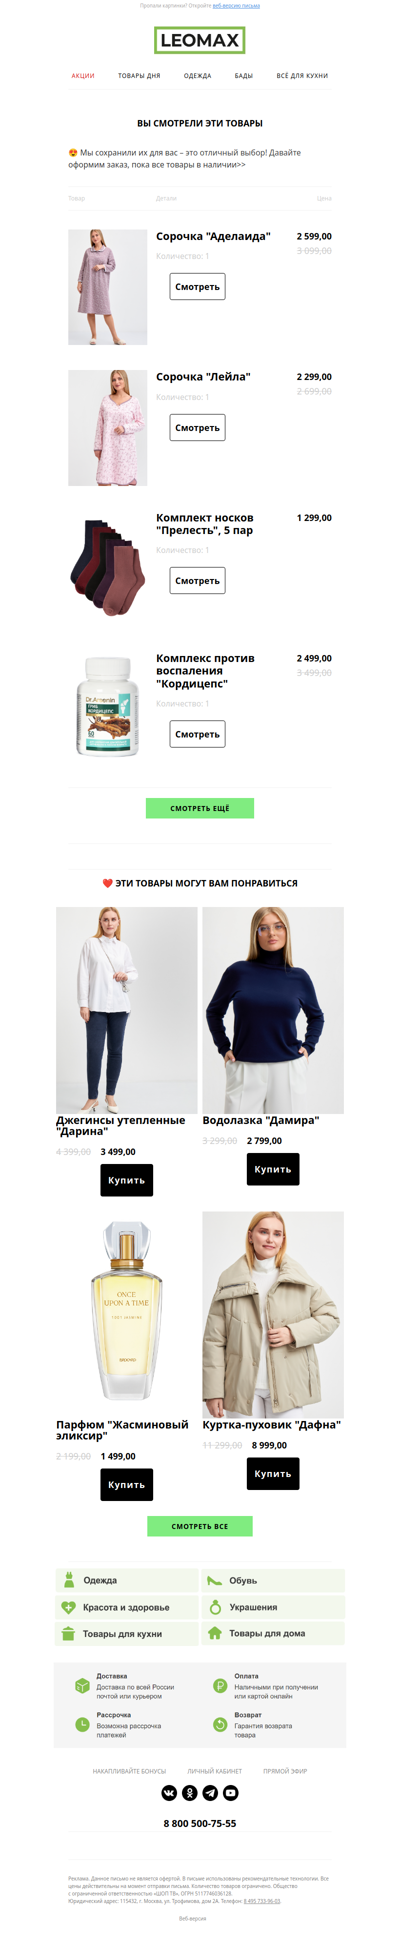This screenshot has width=400, height=1943.
Task: Click Смотреть for Комплект носков "Прелесть"
Action: click(x=197, y=581)
